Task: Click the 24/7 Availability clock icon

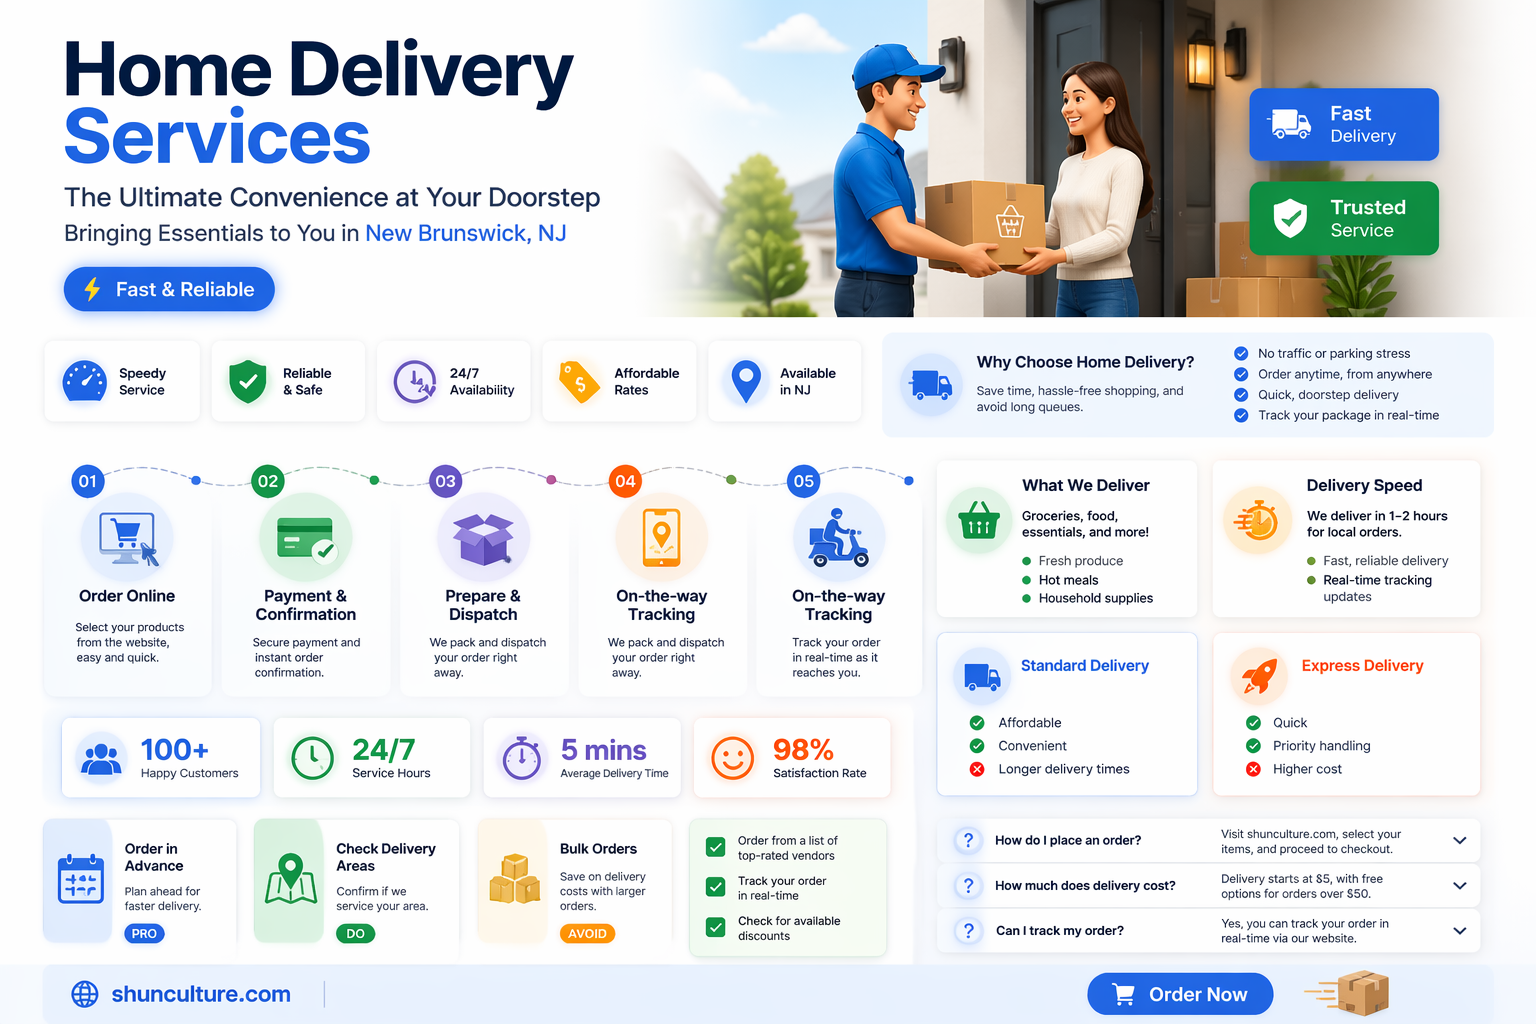Action: [414, 381]
